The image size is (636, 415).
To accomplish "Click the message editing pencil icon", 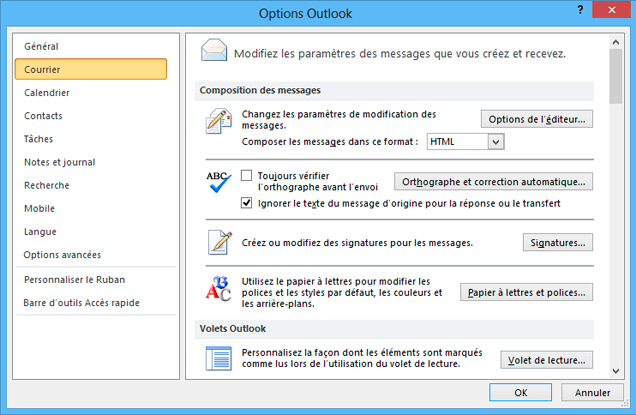I will [218, 122].
